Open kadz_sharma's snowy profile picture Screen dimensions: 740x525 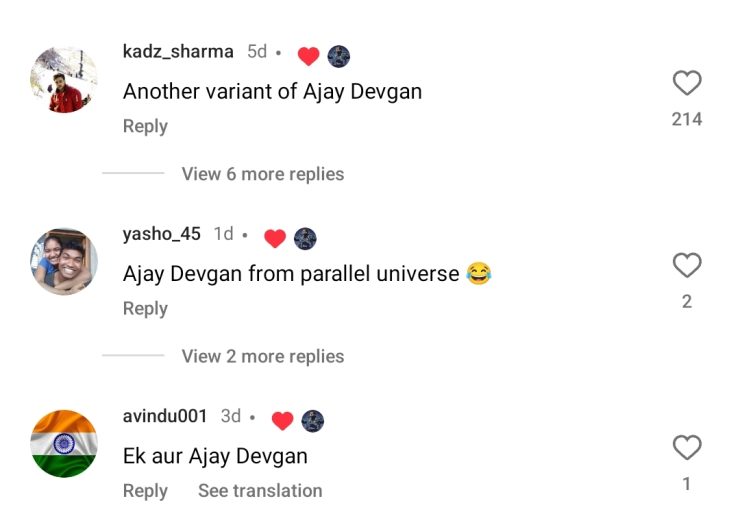[64, 80]
